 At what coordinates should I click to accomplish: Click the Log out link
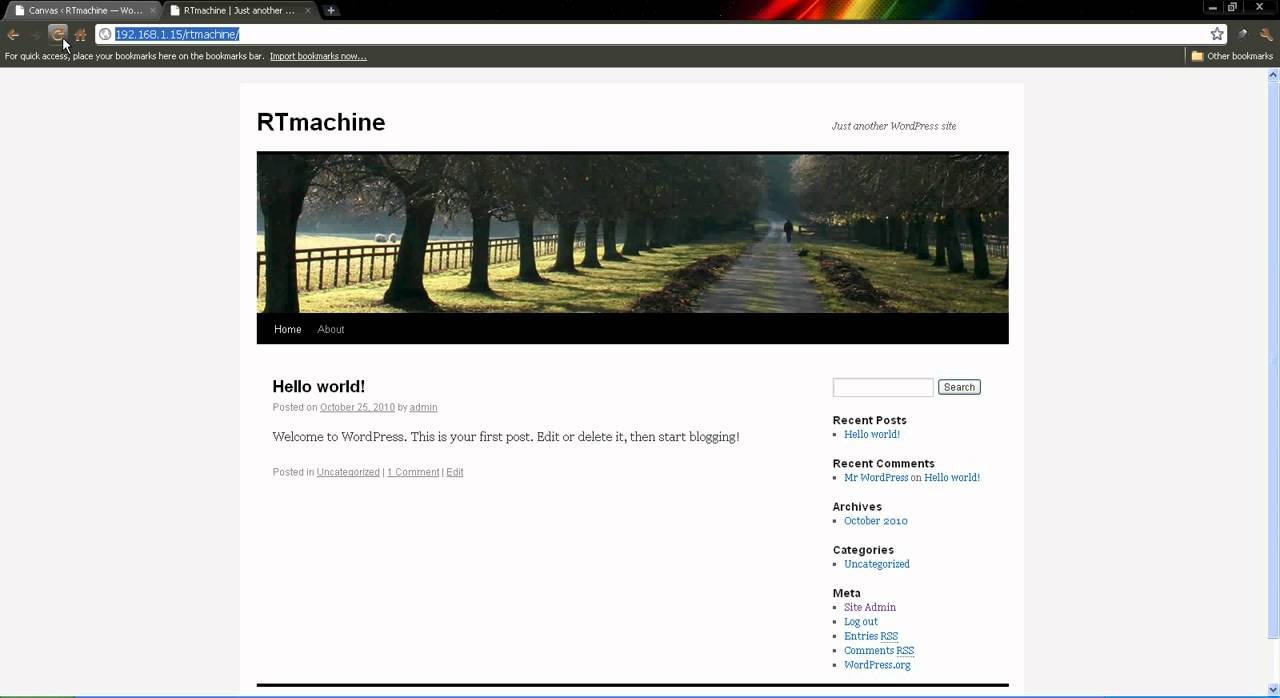tap(861, 621)
